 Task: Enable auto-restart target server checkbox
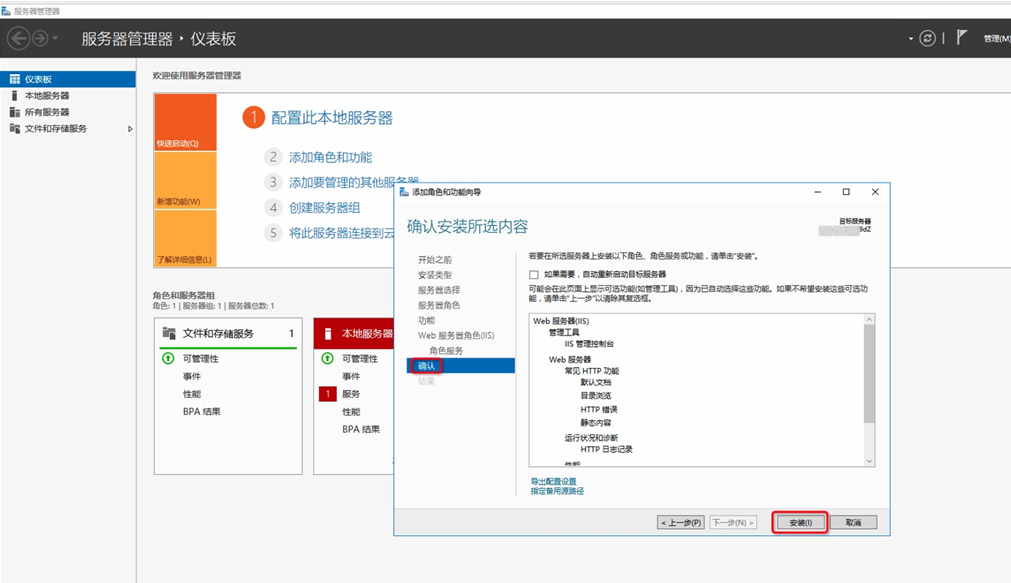pos(534,274)
